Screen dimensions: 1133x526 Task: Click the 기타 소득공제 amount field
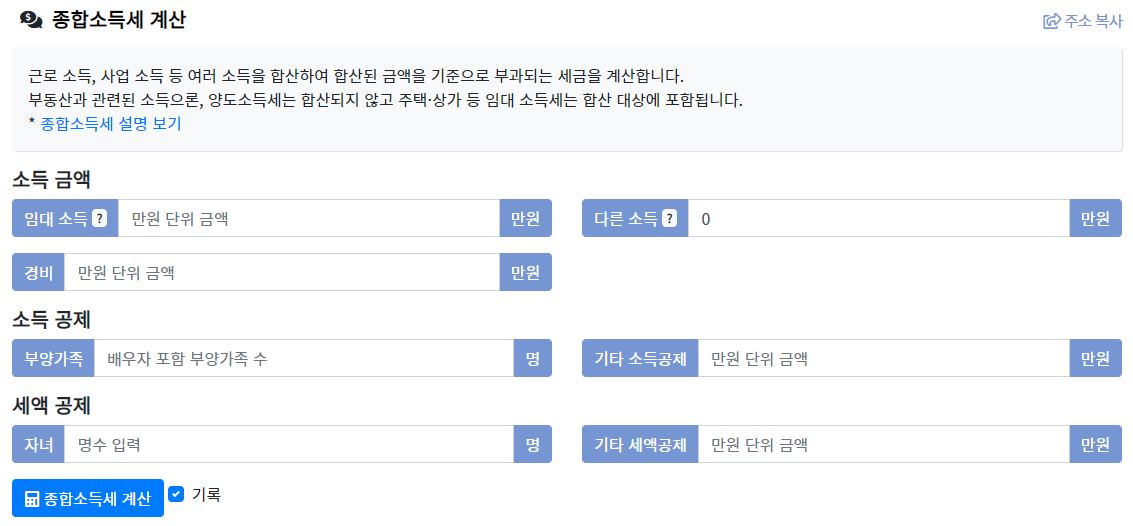pos(884,358)
